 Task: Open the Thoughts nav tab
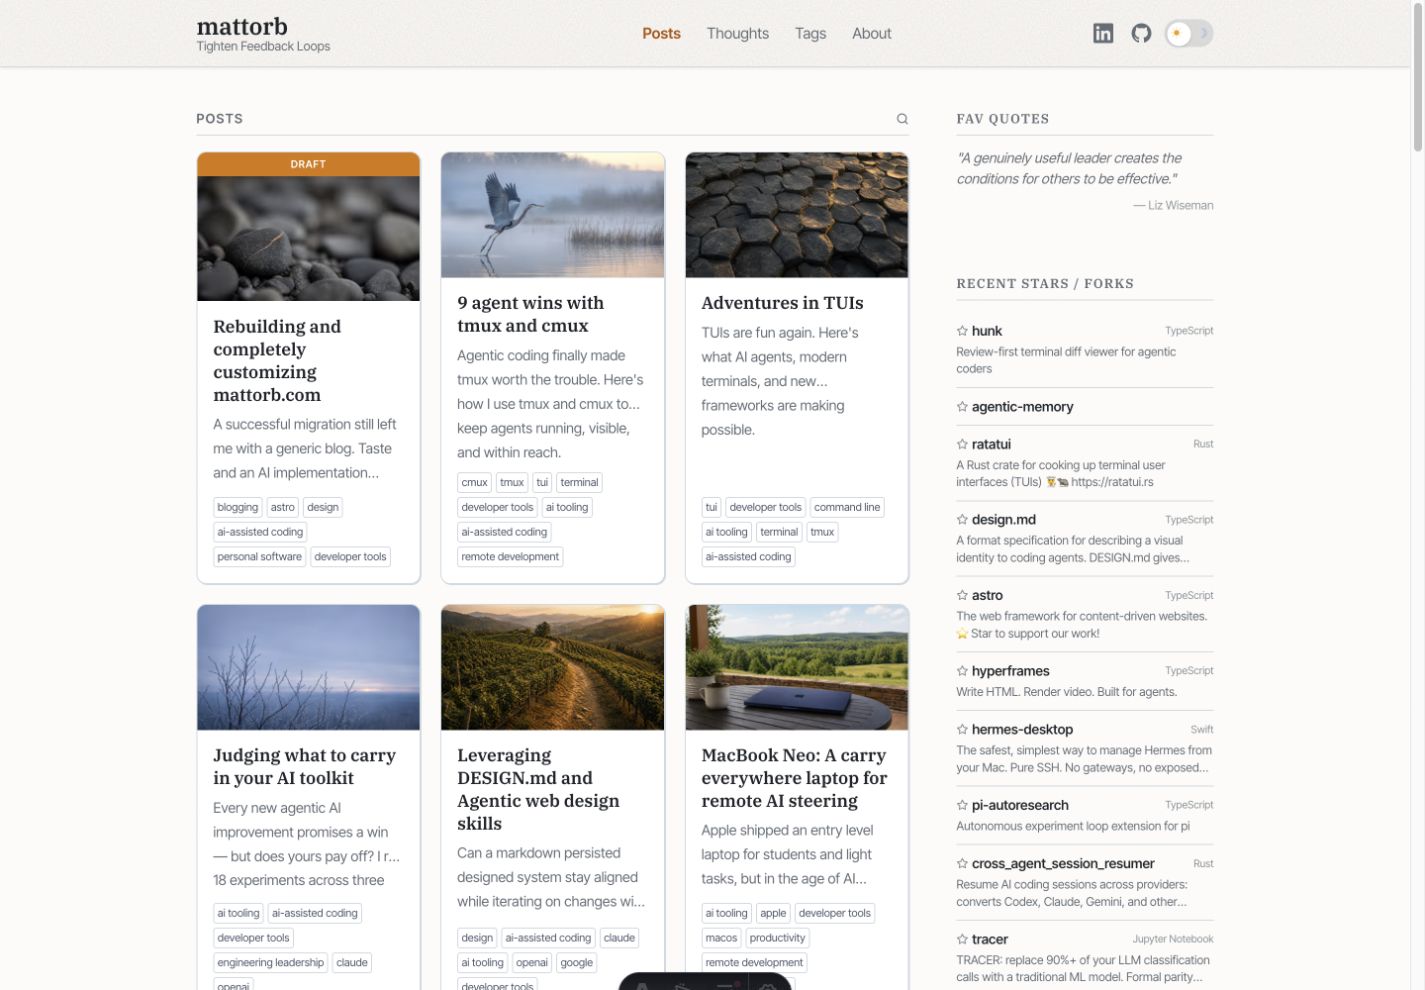coord(738,33)
